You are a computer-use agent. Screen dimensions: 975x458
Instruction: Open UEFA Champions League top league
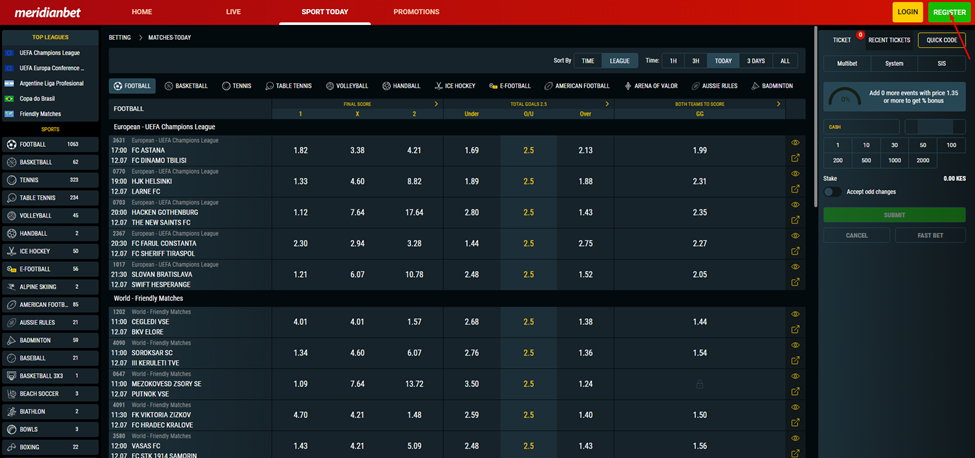[50, 53]
